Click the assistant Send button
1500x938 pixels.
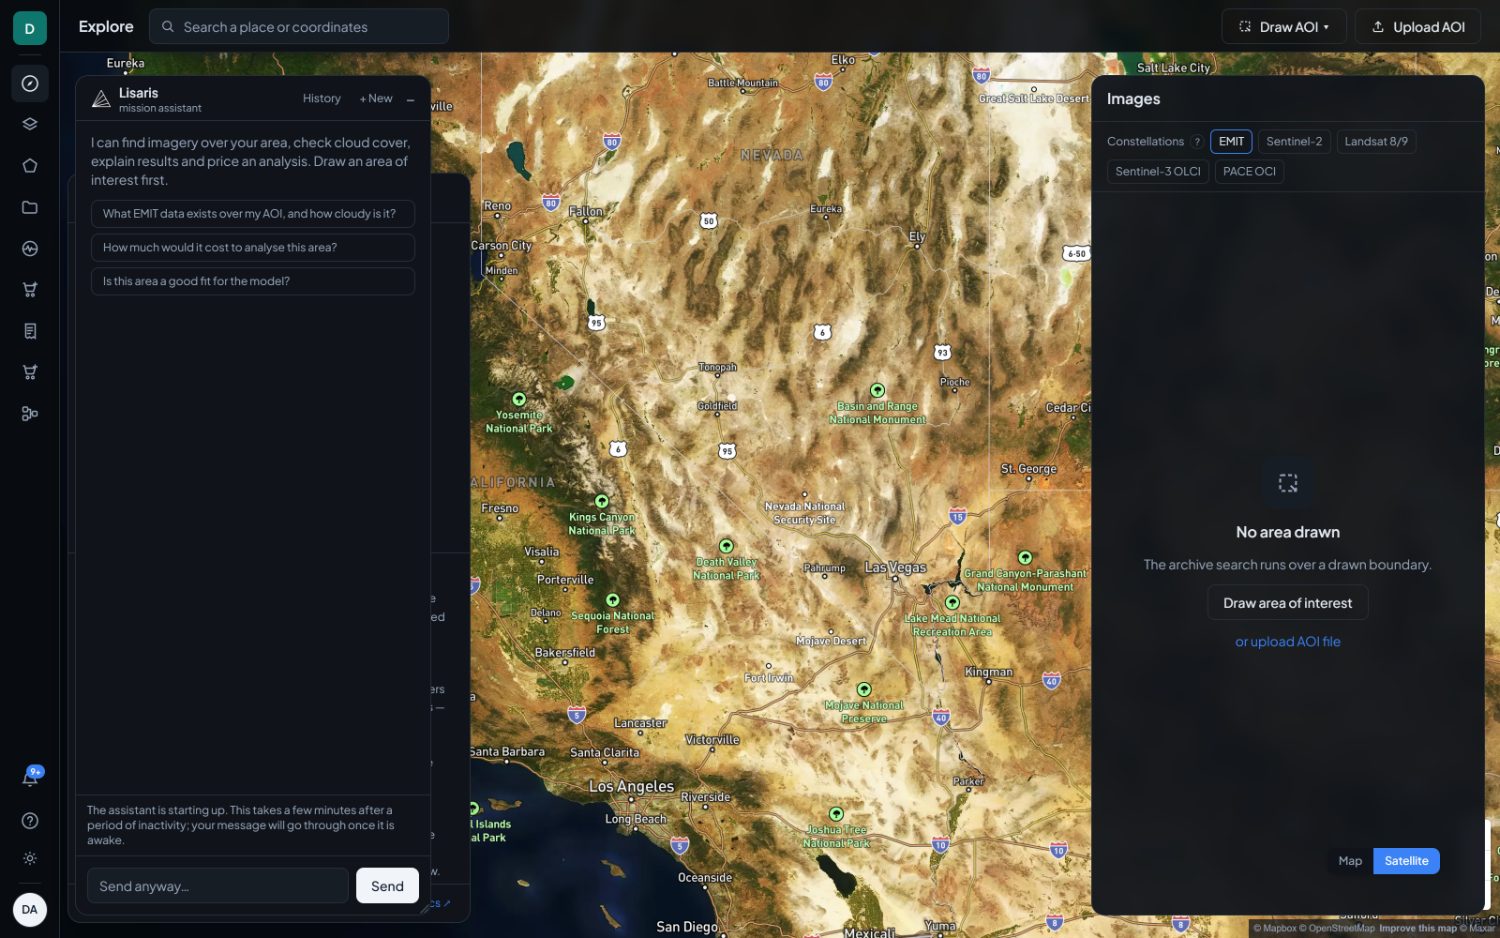click(387, 886)
